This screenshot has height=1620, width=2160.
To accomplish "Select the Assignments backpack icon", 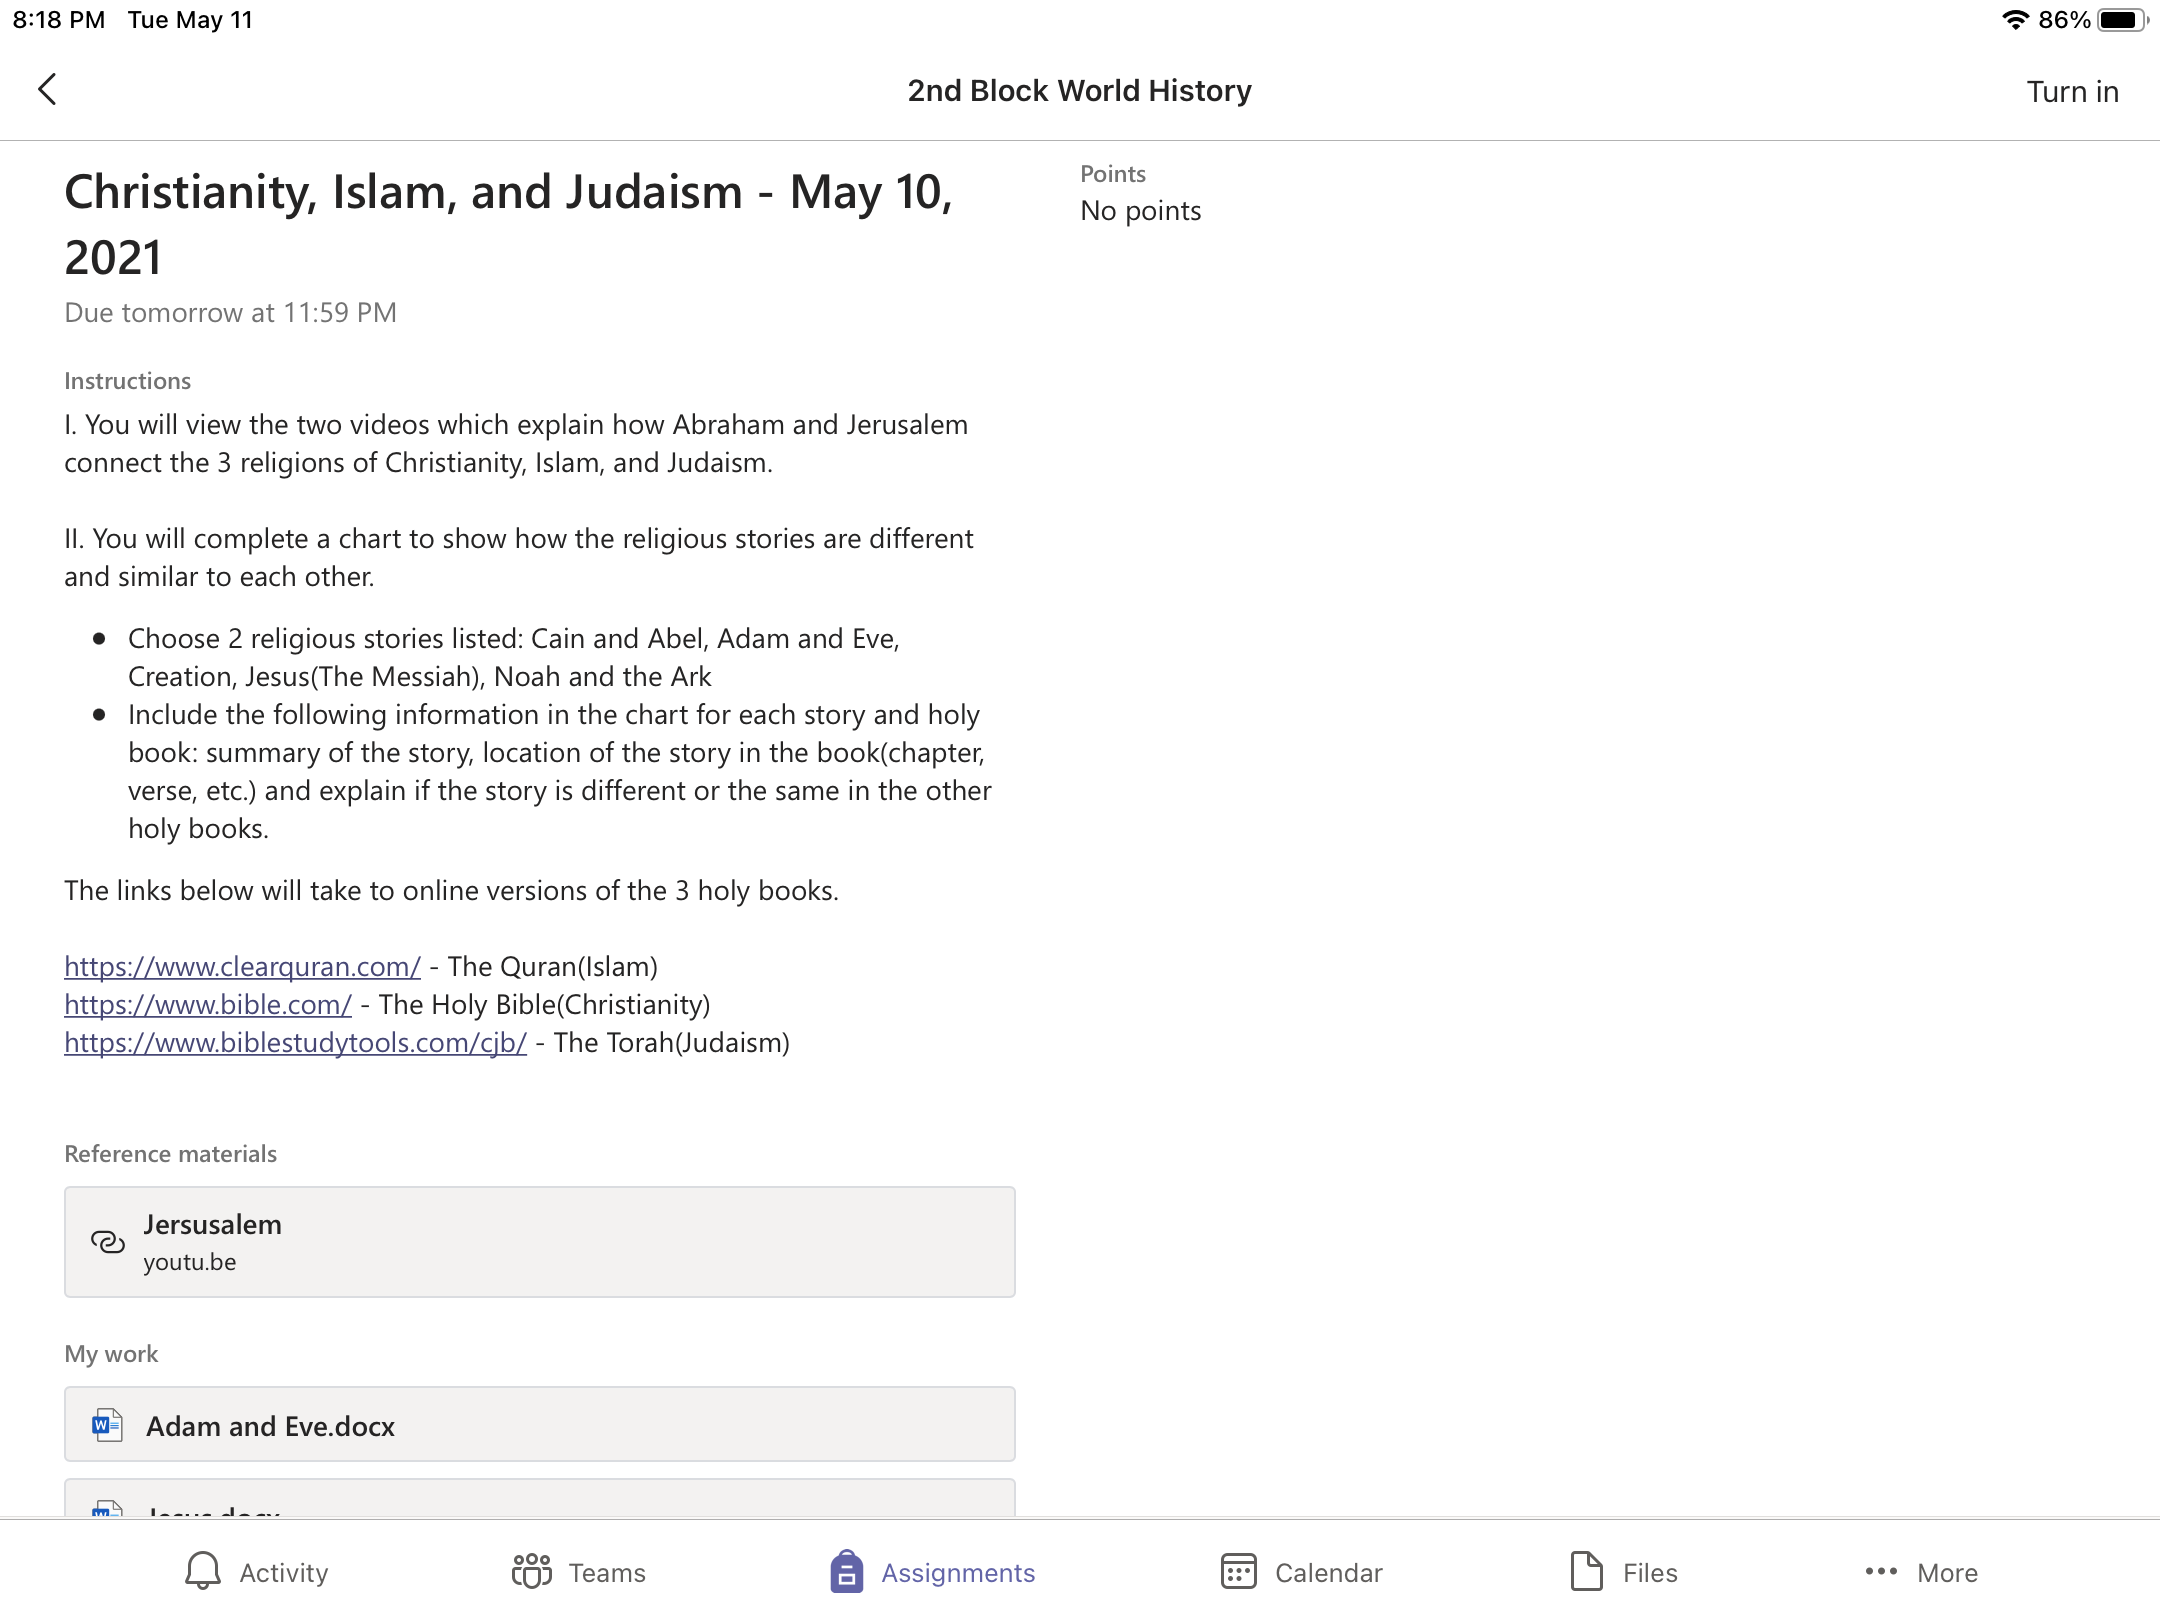I will 846,1571.
